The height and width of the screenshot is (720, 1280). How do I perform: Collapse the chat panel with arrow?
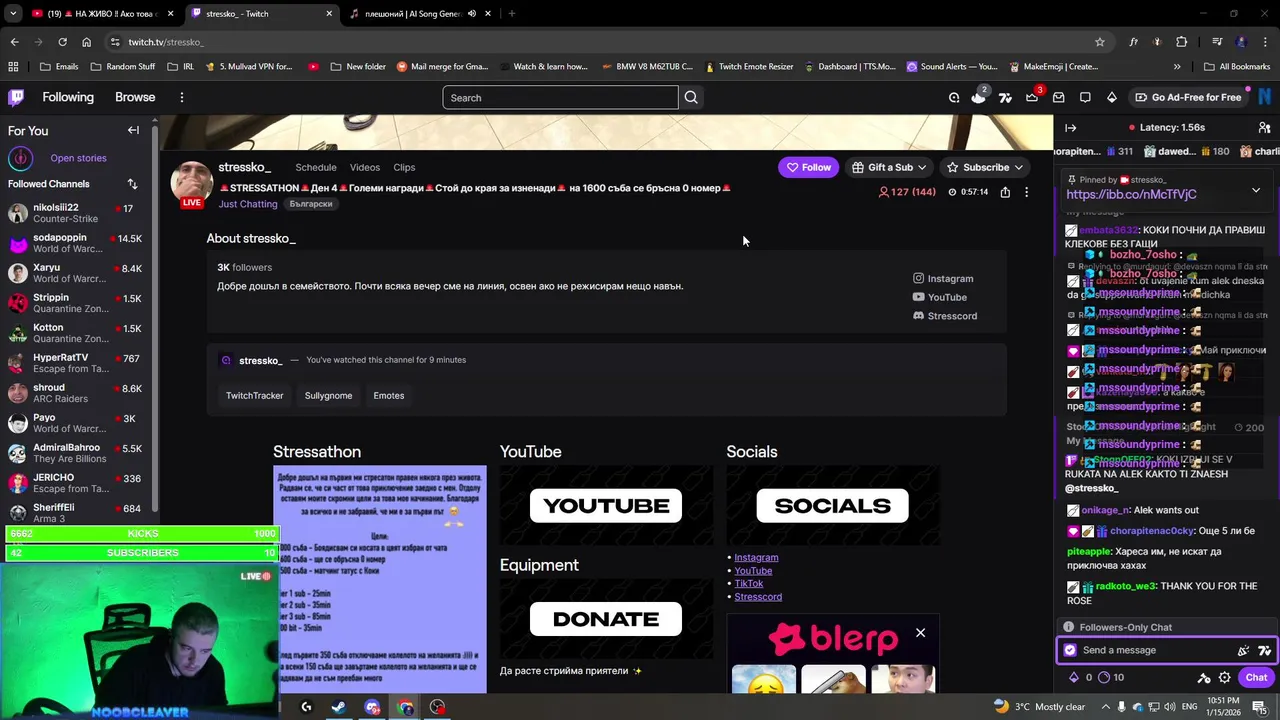coord(1070,128)
